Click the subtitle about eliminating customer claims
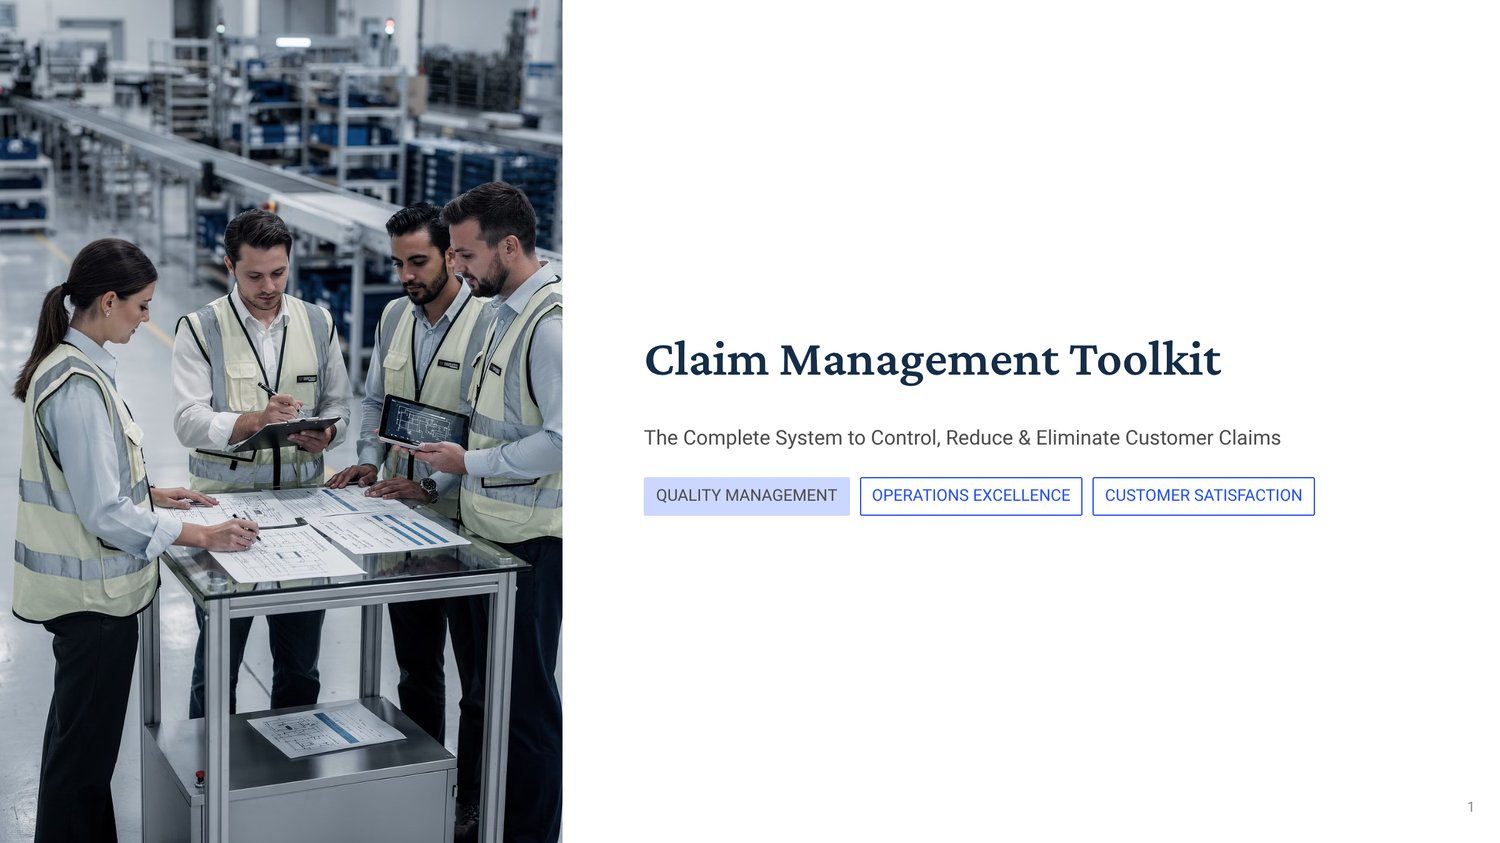 point(962,438)
